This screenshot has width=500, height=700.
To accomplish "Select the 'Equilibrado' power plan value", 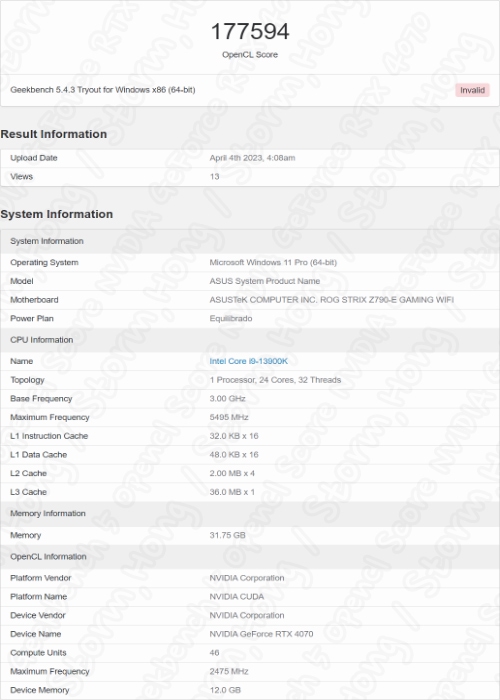I will pyautogui.click(x=231, y=319).
